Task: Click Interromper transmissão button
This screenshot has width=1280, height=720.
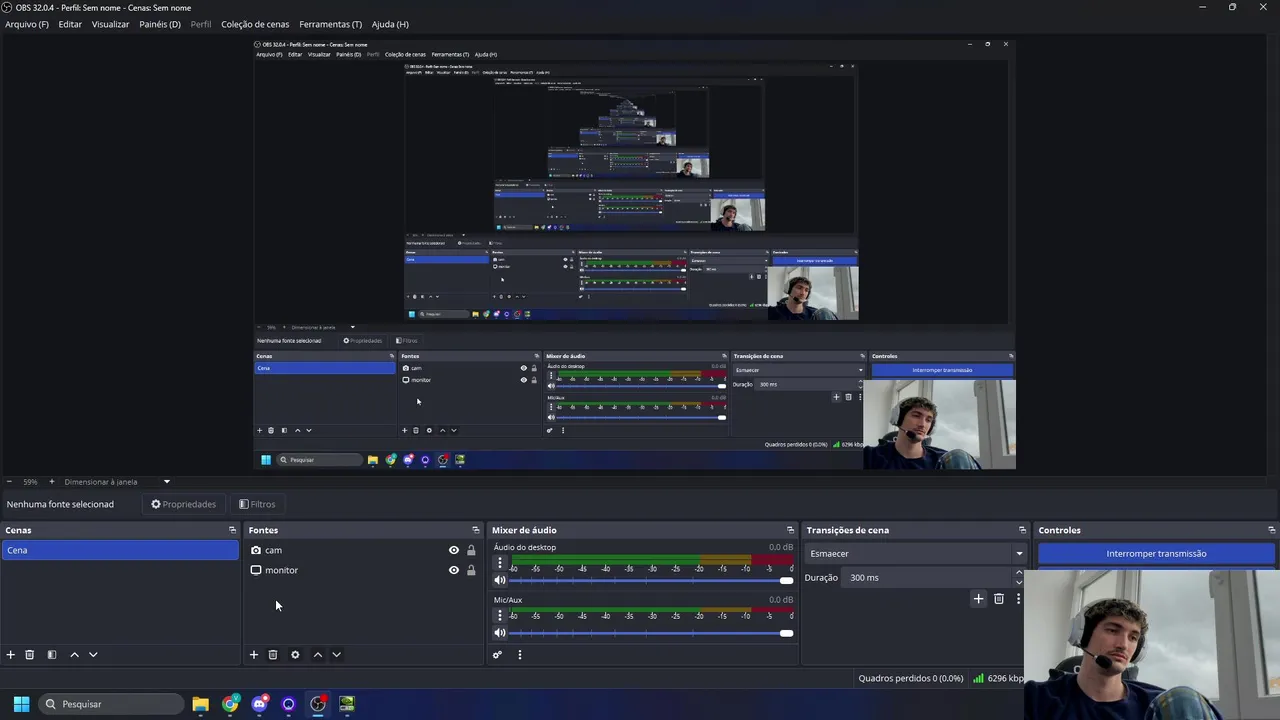Action: pos(1156,554)
